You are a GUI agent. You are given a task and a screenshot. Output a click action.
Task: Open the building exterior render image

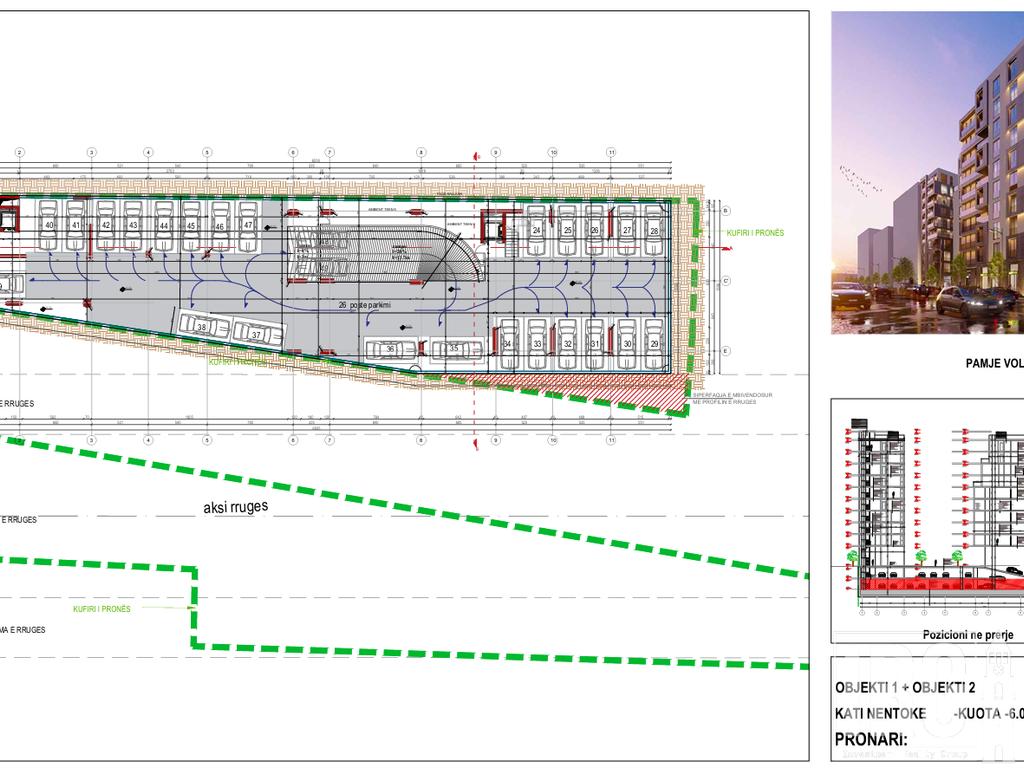click(927, 173)
